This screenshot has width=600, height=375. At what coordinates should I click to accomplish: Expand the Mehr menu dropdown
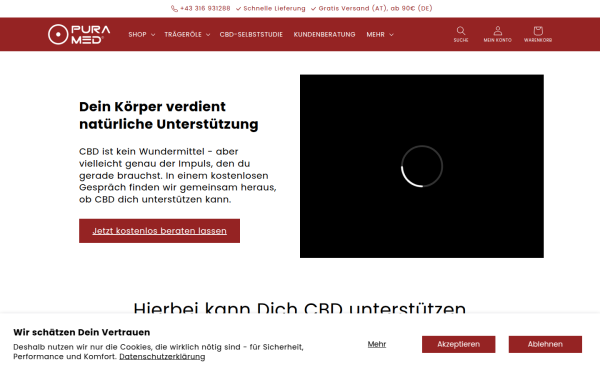(x=380, y=34)
